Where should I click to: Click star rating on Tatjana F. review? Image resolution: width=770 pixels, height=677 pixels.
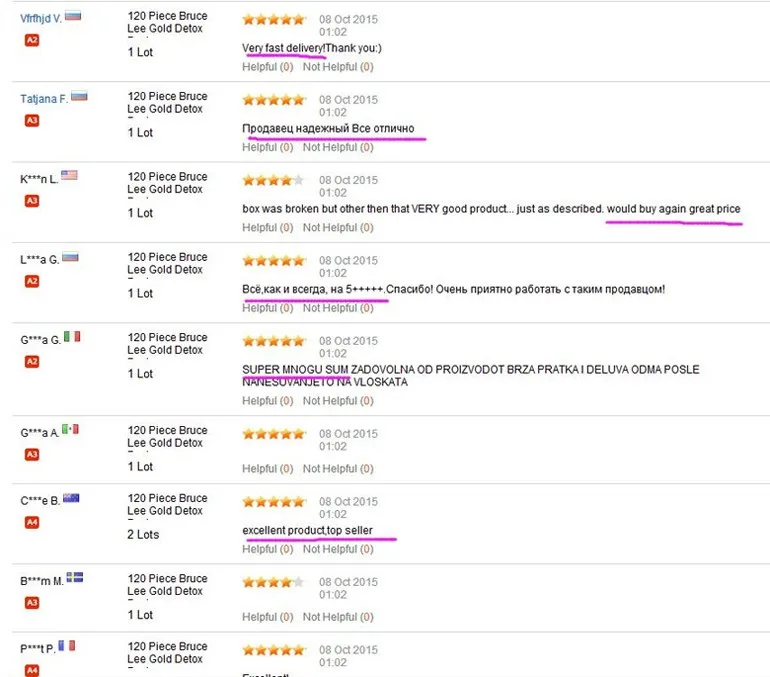(274, 100)
